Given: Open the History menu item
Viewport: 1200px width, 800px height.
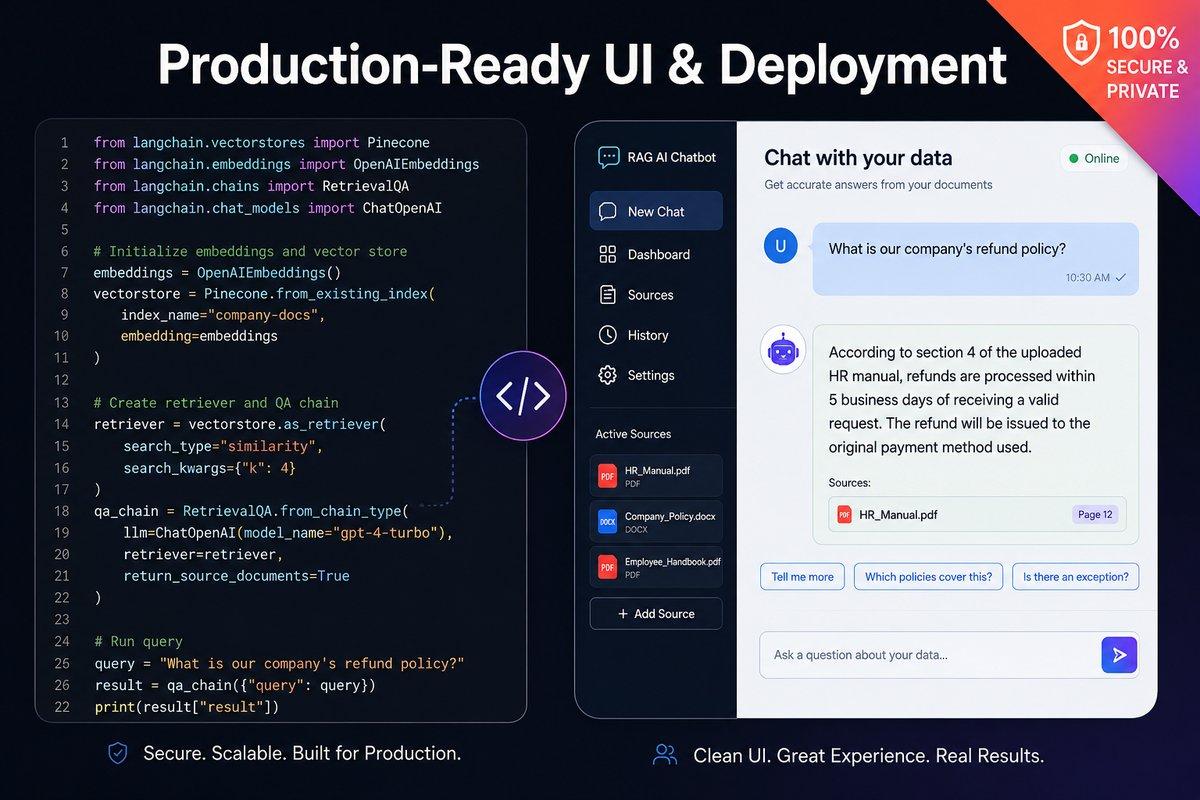Looking at the screenshot, I should (656, 335).
